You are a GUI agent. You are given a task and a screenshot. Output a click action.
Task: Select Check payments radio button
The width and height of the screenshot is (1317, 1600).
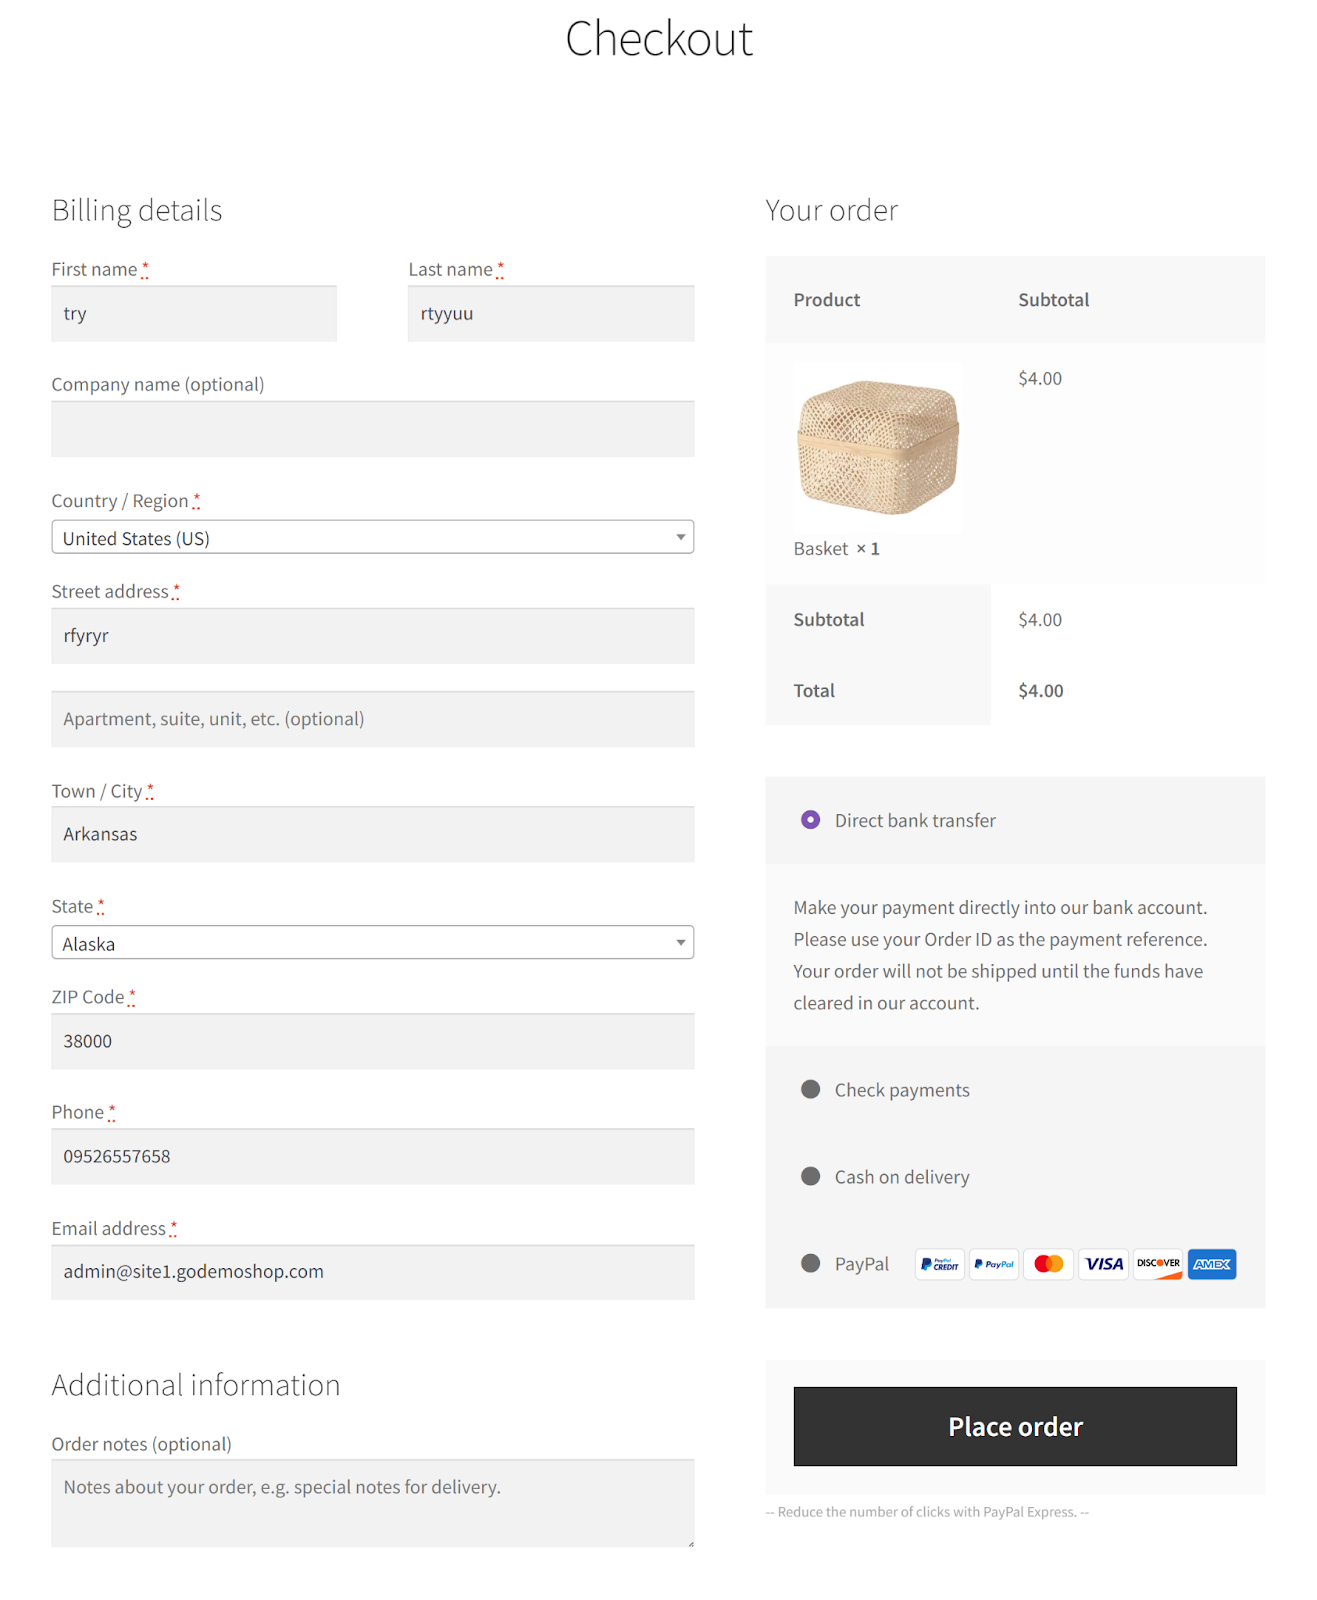811,1089
